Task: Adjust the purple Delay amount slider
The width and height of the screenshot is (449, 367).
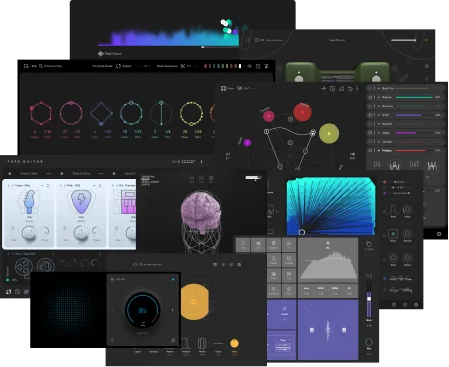Action: point(405,133)
